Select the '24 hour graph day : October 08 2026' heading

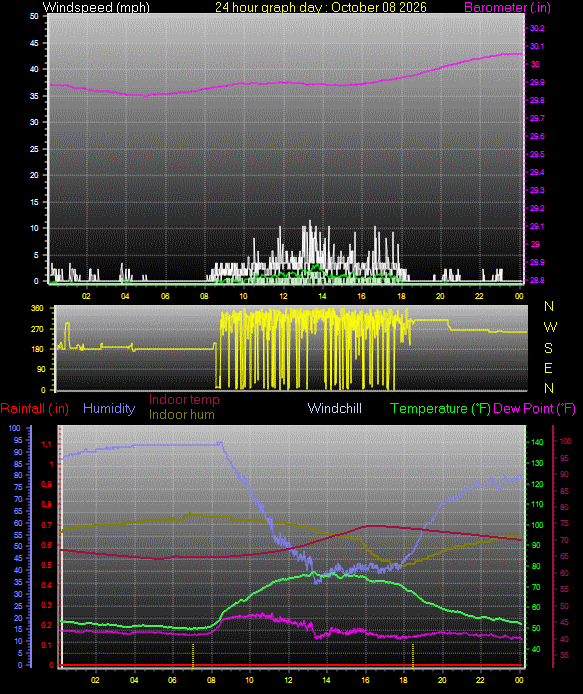[321, 8]
